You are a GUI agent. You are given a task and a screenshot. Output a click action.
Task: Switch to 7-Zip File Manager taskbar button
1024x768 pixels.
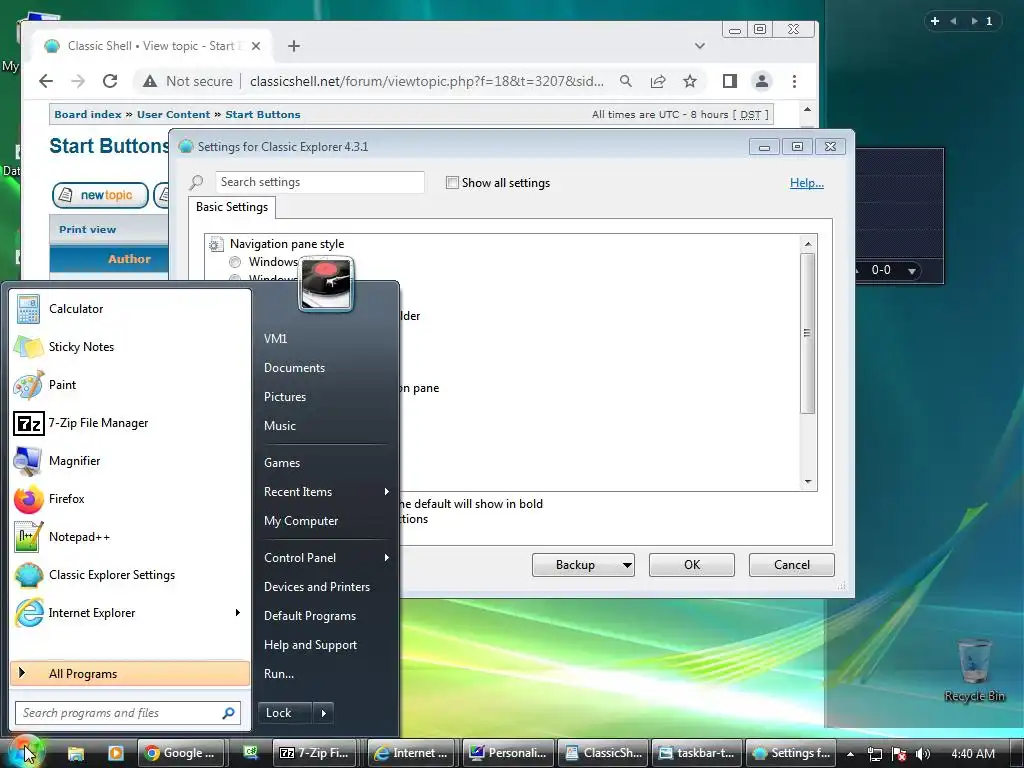[317, 753]
